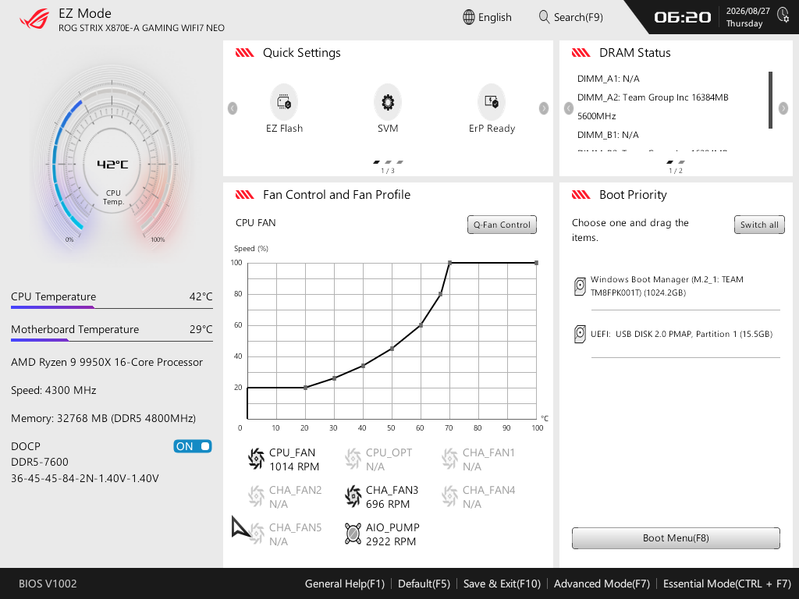Click the ROG logo icon
This screenshot has width=799, height=599.
pos(35,19)
